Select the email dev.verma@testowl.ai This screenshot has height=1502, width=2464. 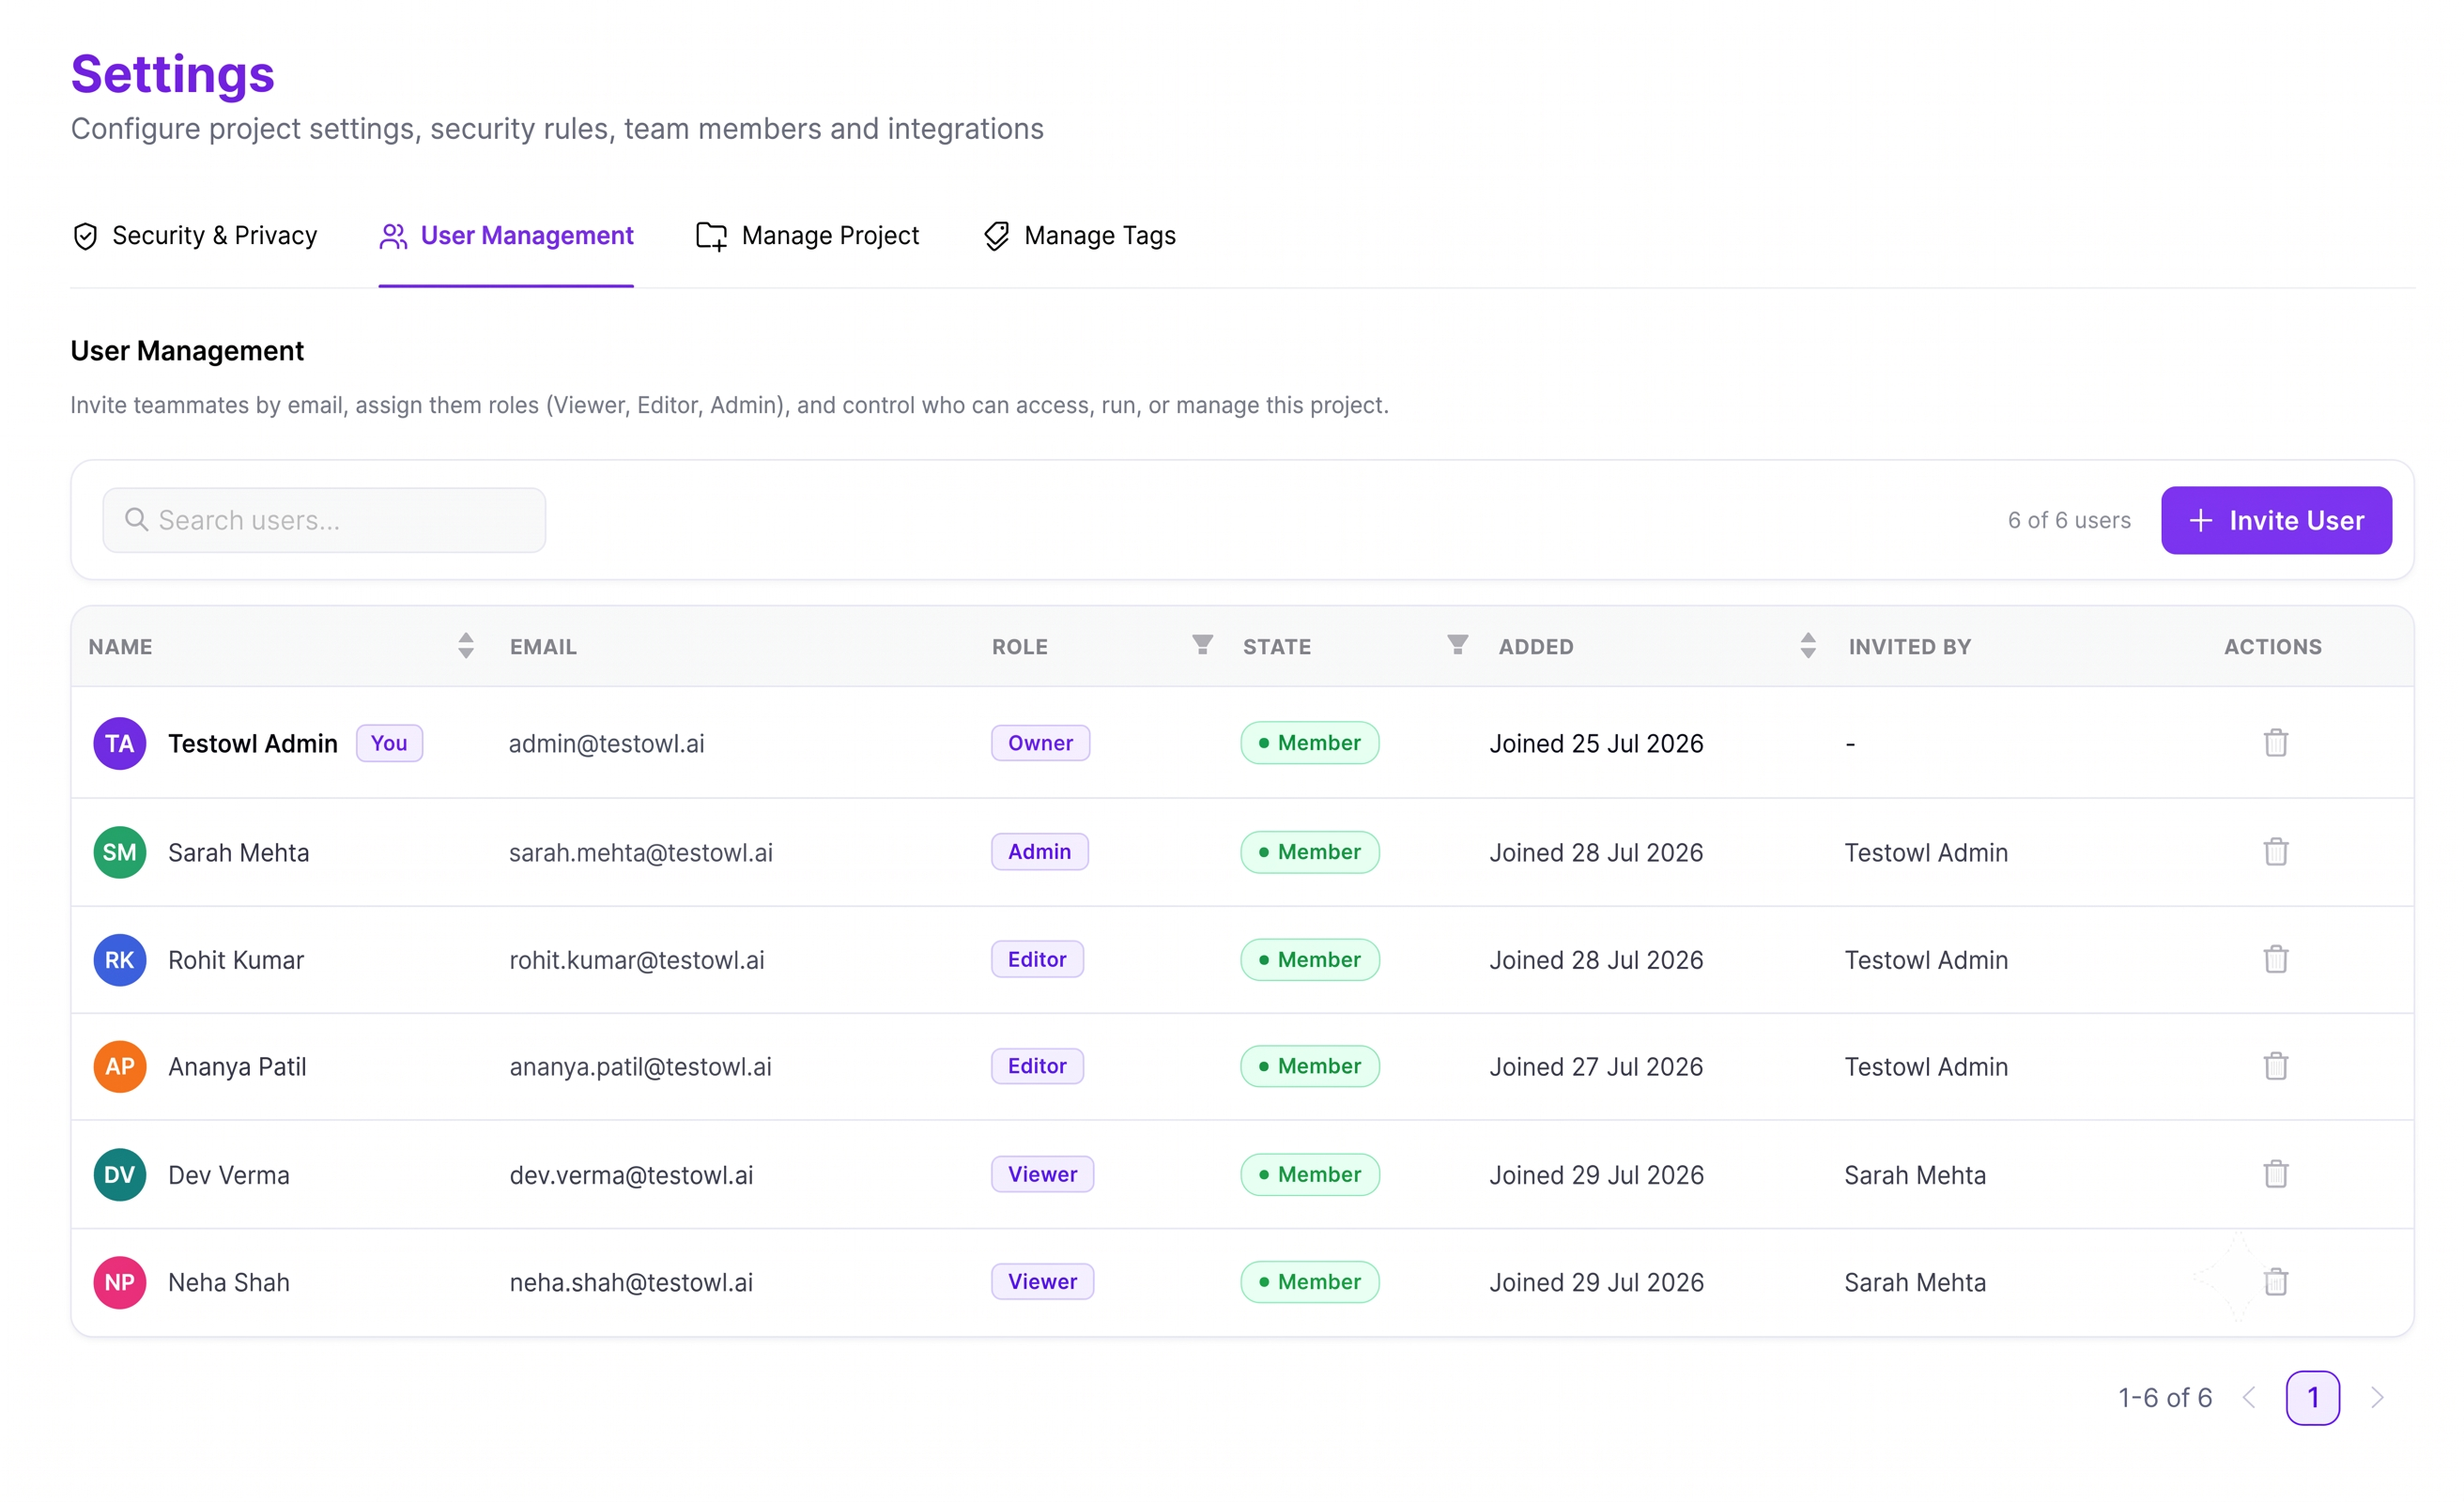pyautogui.click(x=631, y=1175)
